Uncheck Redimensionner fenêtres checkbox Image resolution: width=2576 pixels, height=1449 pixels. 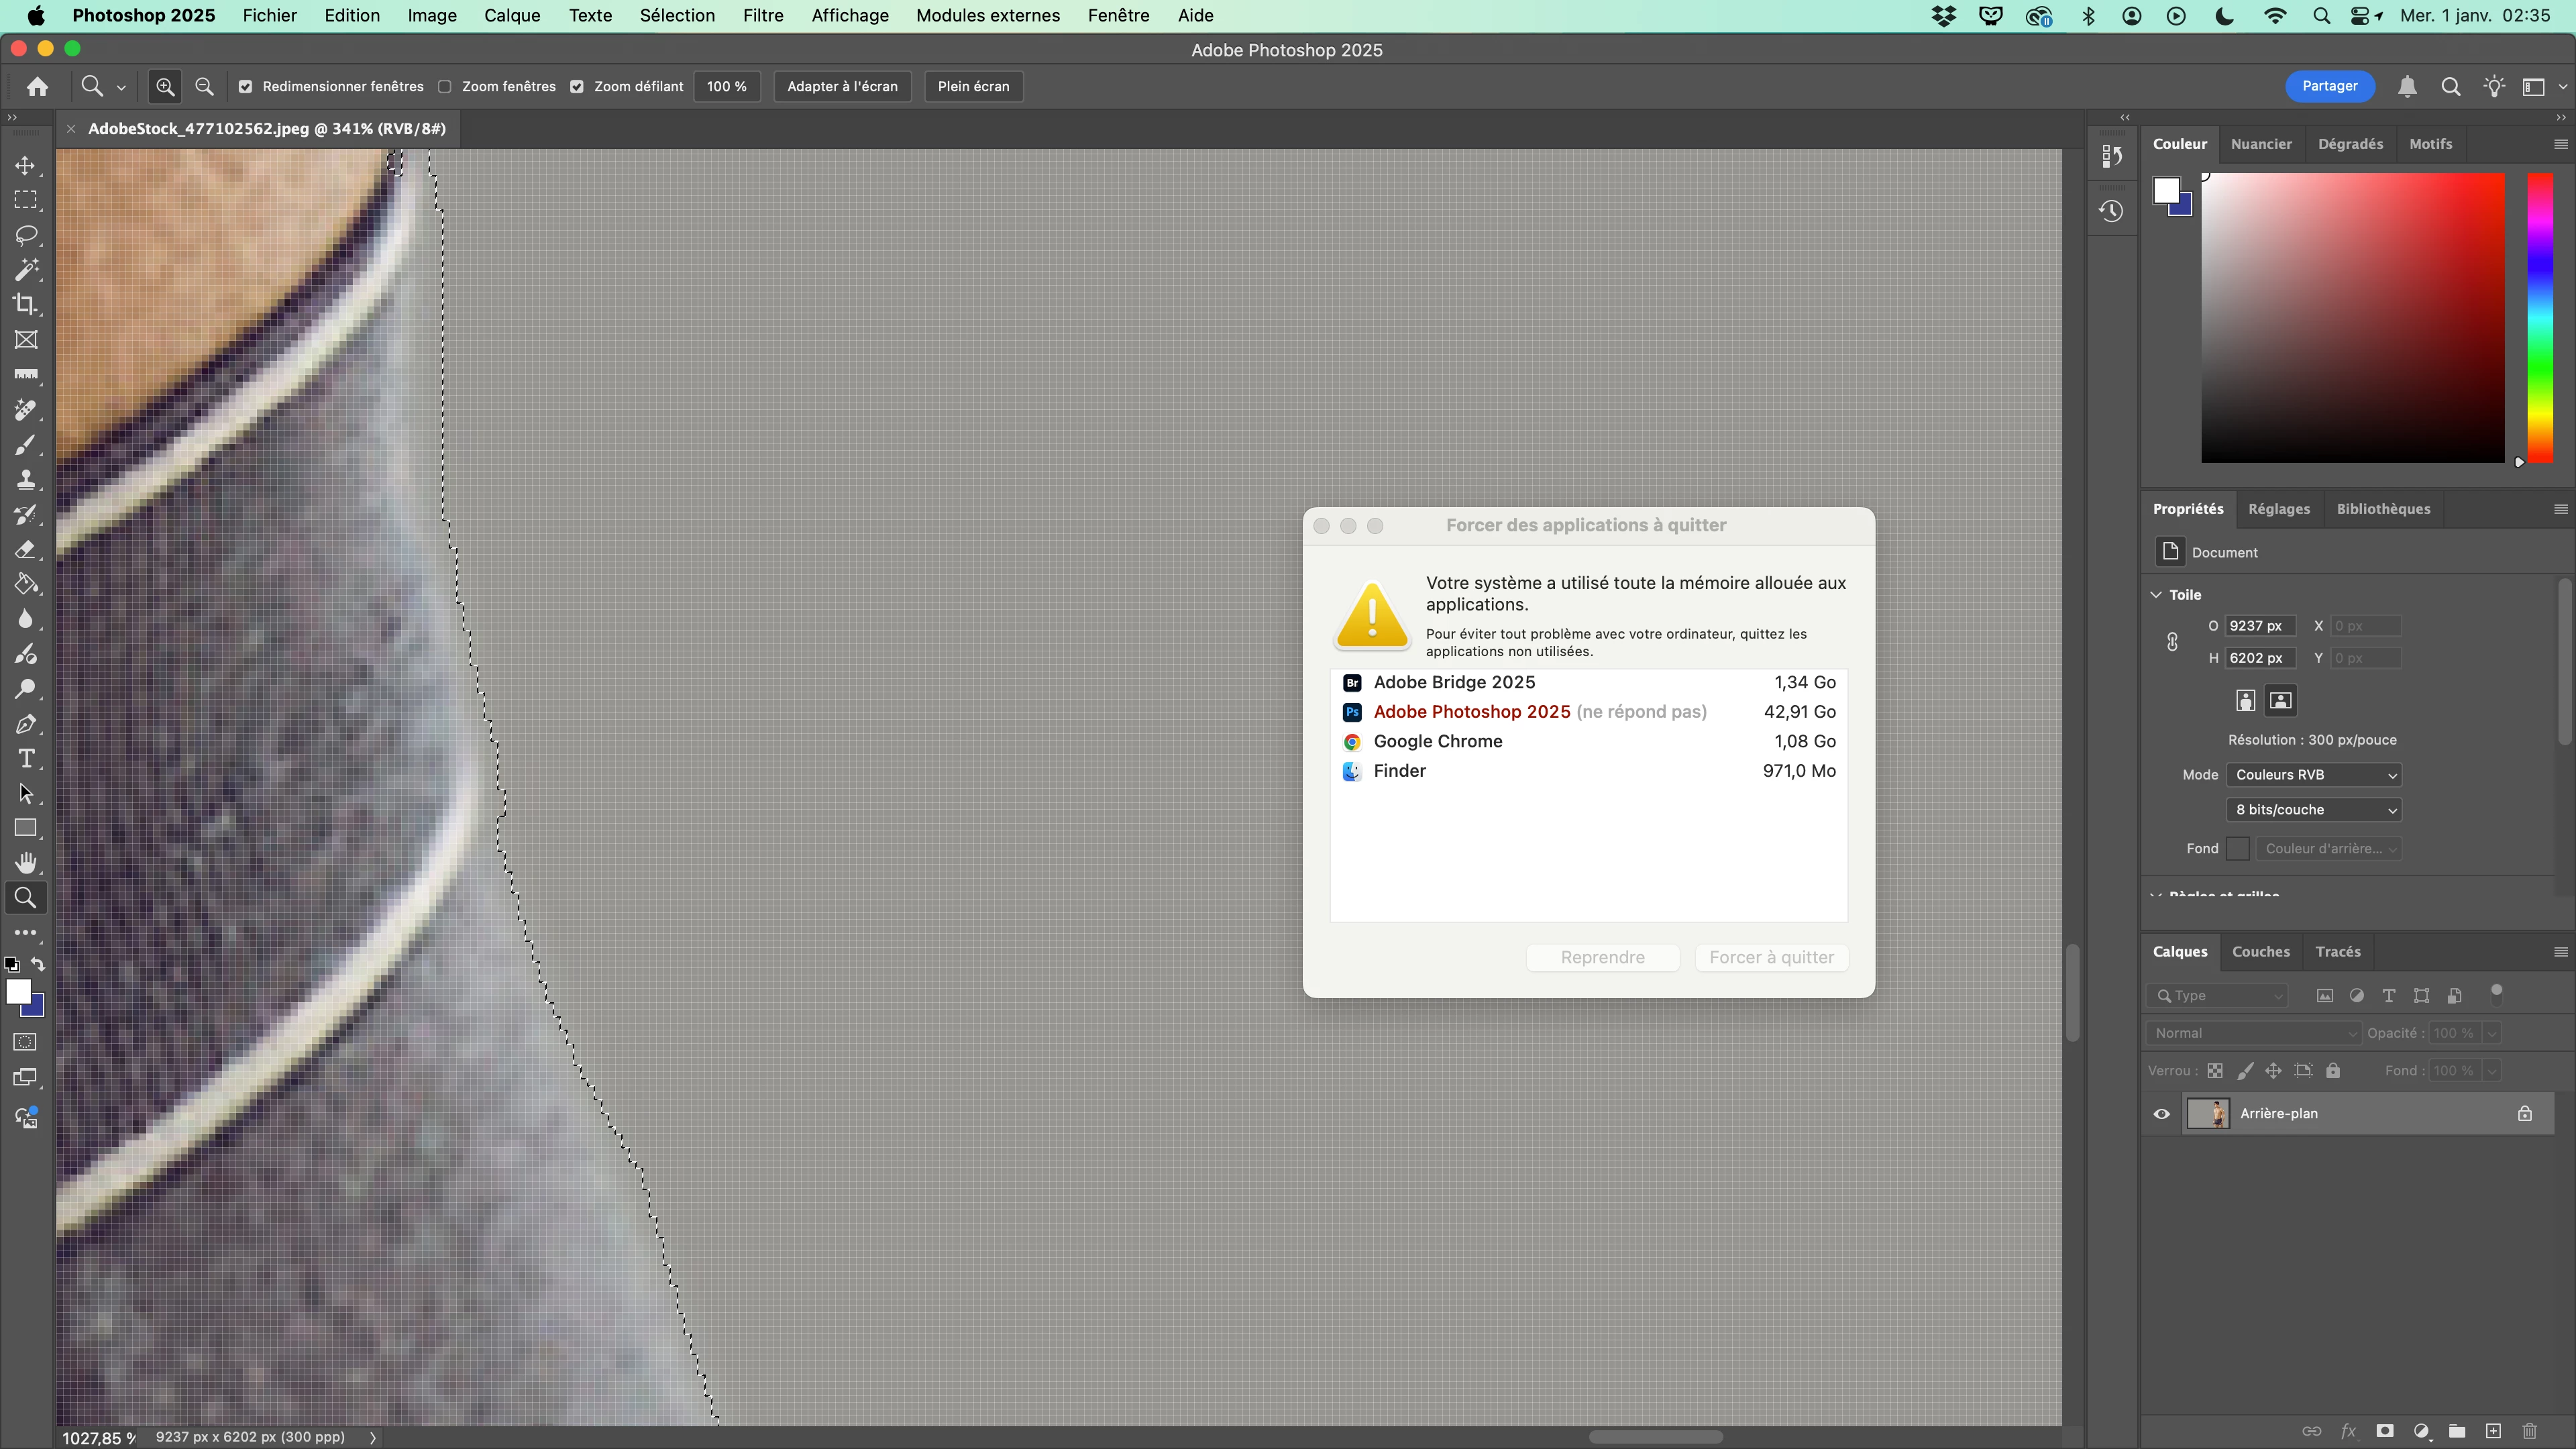245,87
